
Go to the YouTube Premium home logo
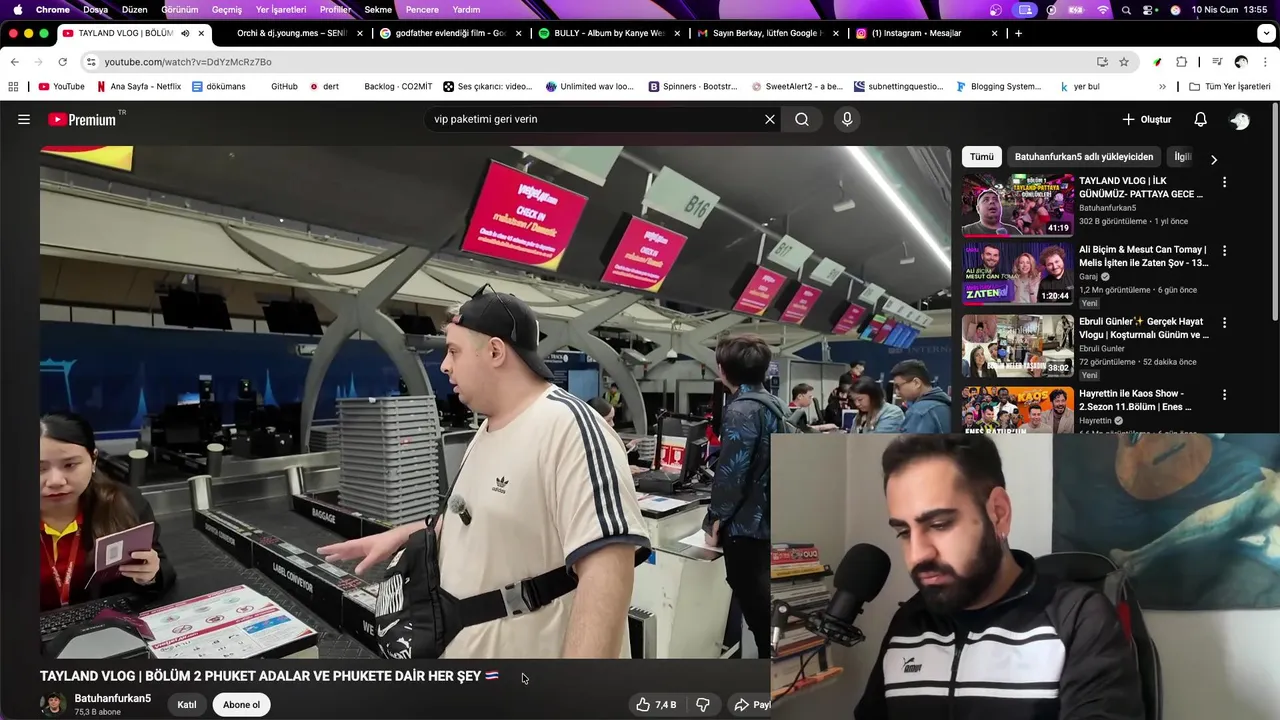[x=82, y=119]
